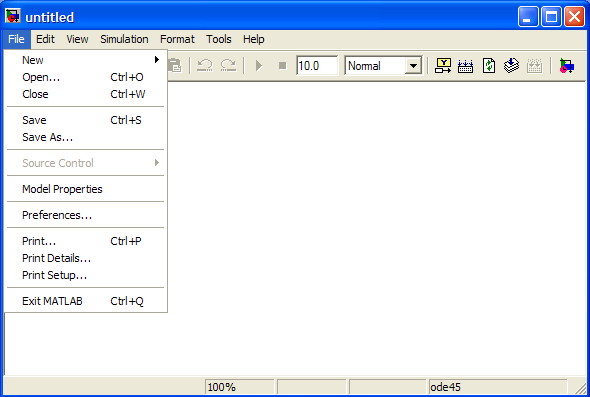
Task: Open Model Properties
Action: tap(85, 189)
